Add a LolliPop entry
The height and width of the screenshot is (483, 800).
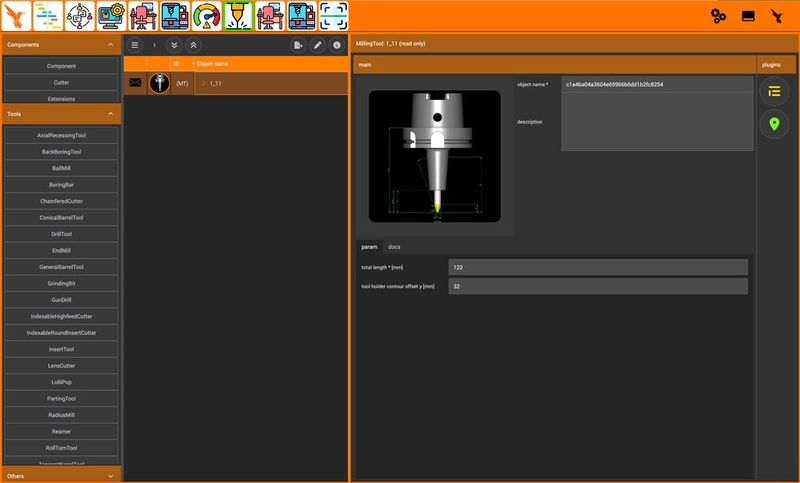tap(61, 382)
